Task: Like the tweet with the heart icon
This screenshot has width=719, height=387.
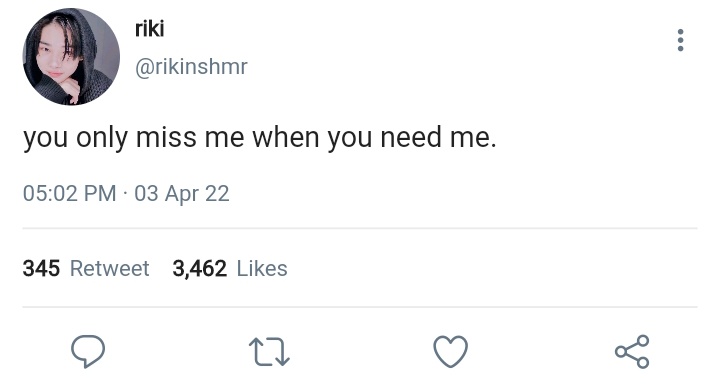Action: click(x=450, y=352)
